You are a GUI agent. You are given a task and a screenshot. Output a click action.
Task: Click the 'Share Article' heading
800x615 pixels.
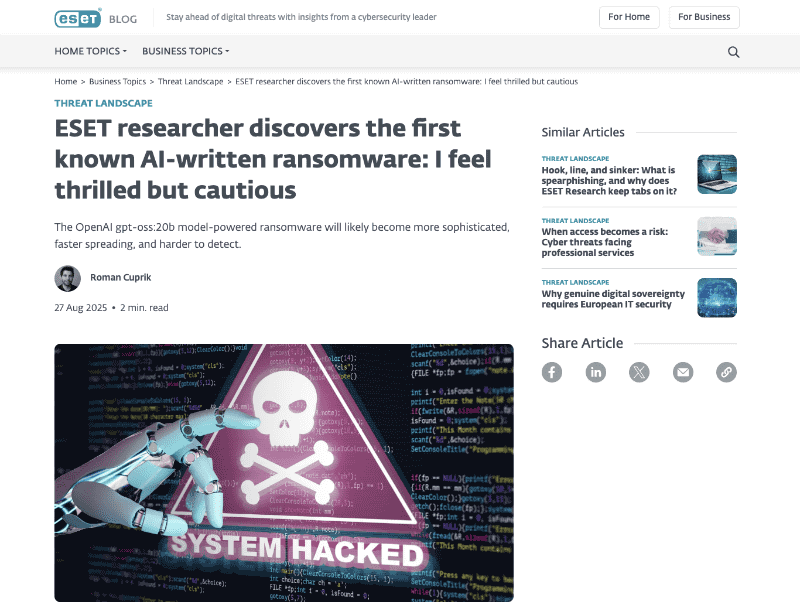tap(582, 343)
